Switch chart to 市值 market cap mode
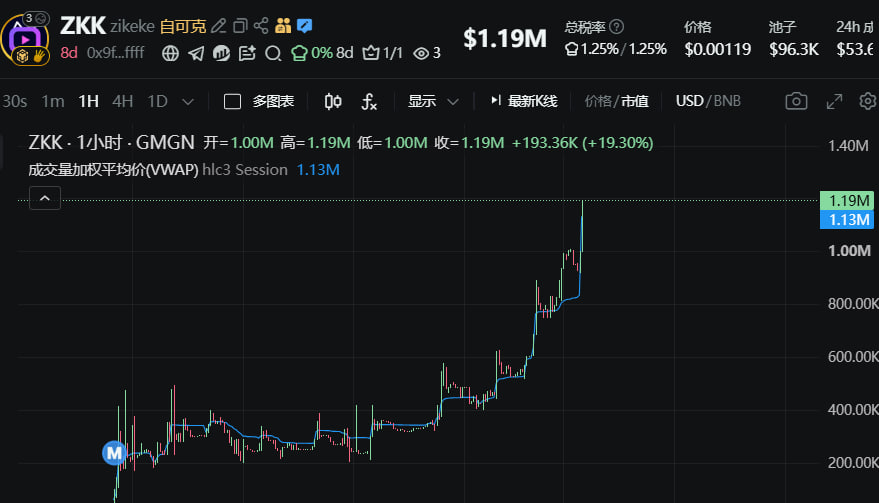879x503 pixels. [635, 101]
